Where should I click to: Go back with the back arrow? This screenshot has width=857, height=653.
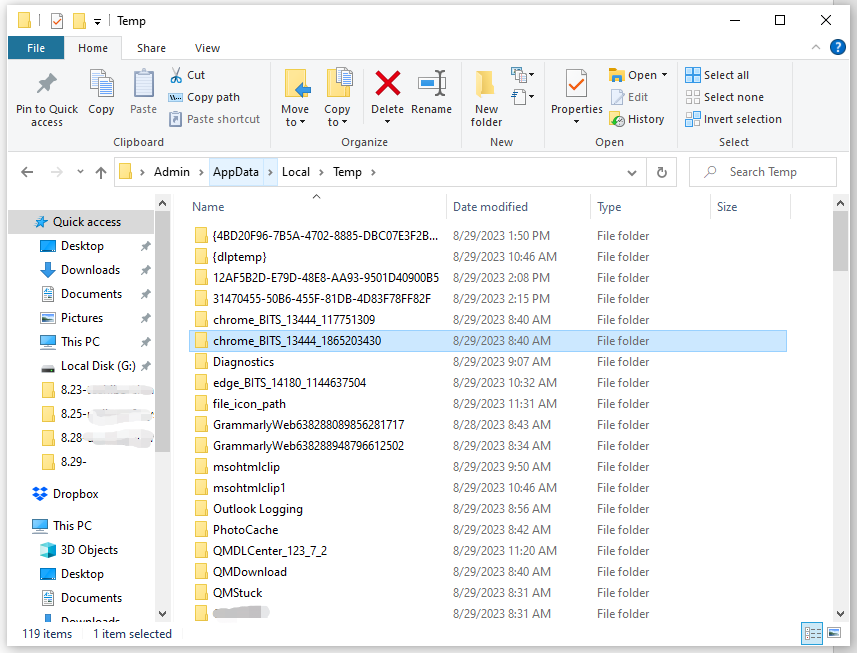[x=27, y=173]
